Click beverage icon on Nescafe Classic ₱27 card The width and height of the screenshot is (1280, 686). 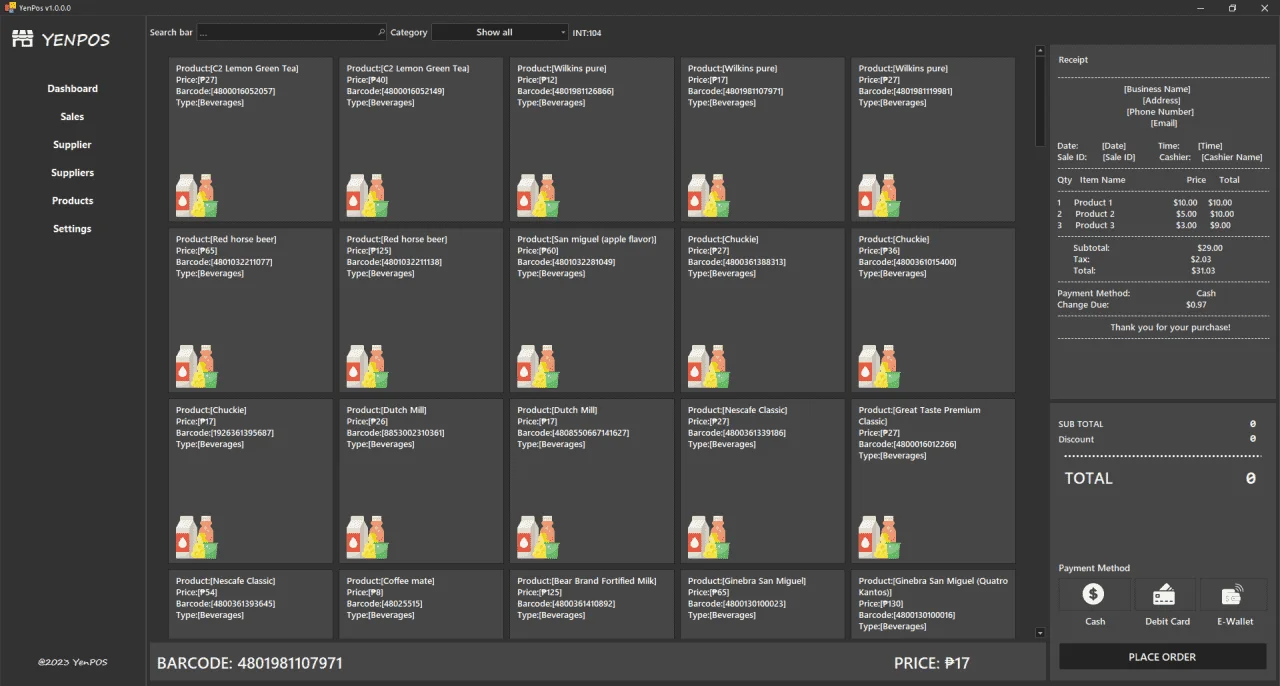click(709, 537)
